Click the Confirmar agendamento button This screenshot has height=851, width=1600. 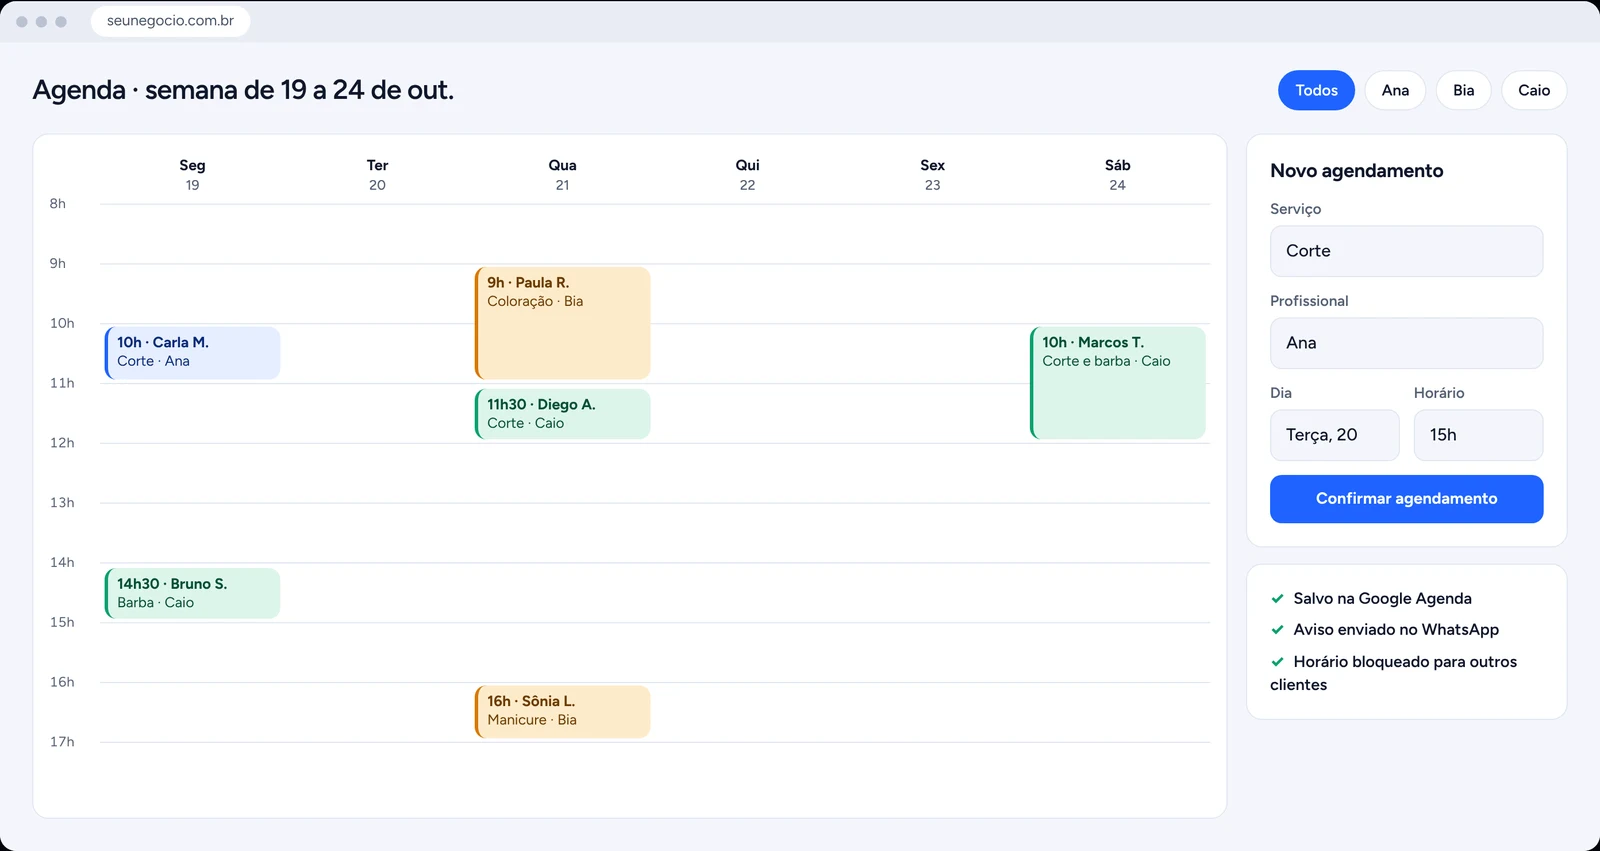(x=1406, y=499)
